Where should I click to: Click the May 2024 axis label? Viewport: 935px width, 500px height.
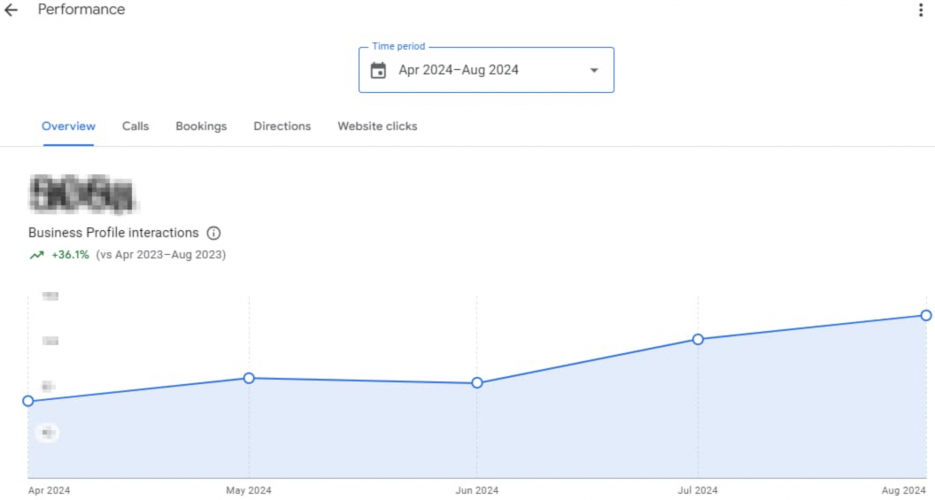click(249, 490)
